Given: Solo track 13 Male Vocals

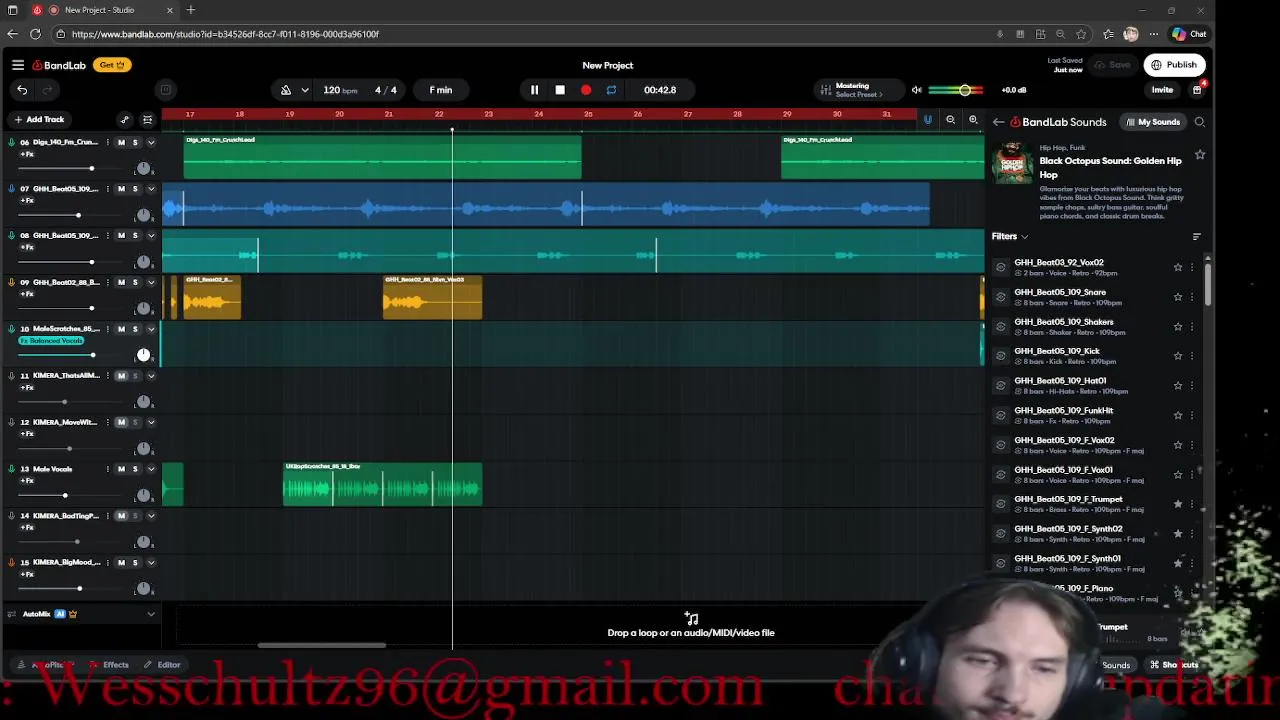Looking at the screenshot, I should coord(135,469).
